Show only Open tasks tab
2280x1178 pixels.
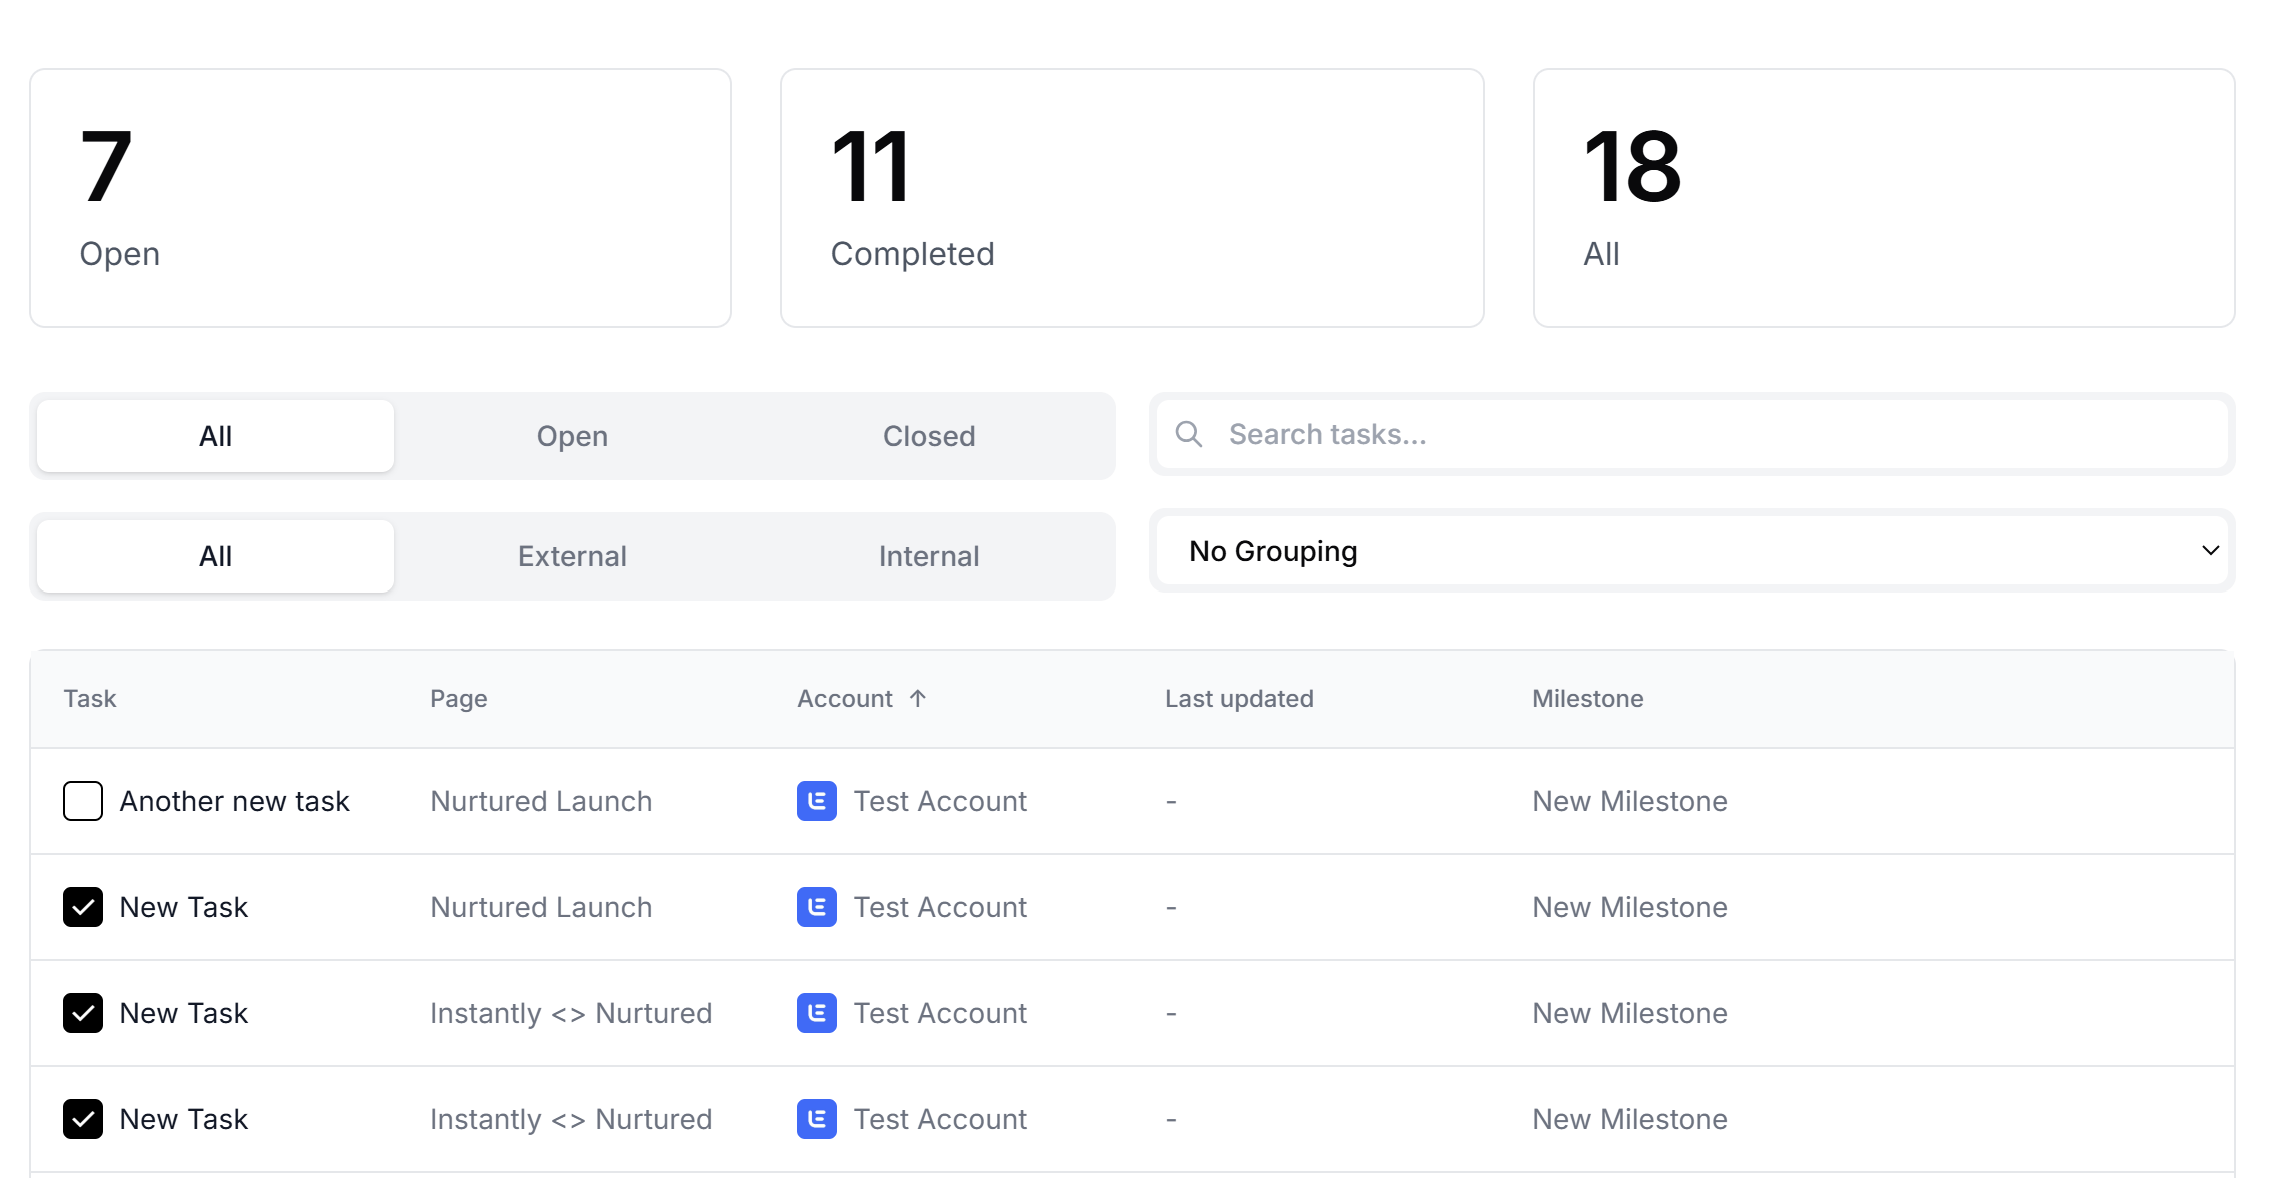click(x=572, y=436)
